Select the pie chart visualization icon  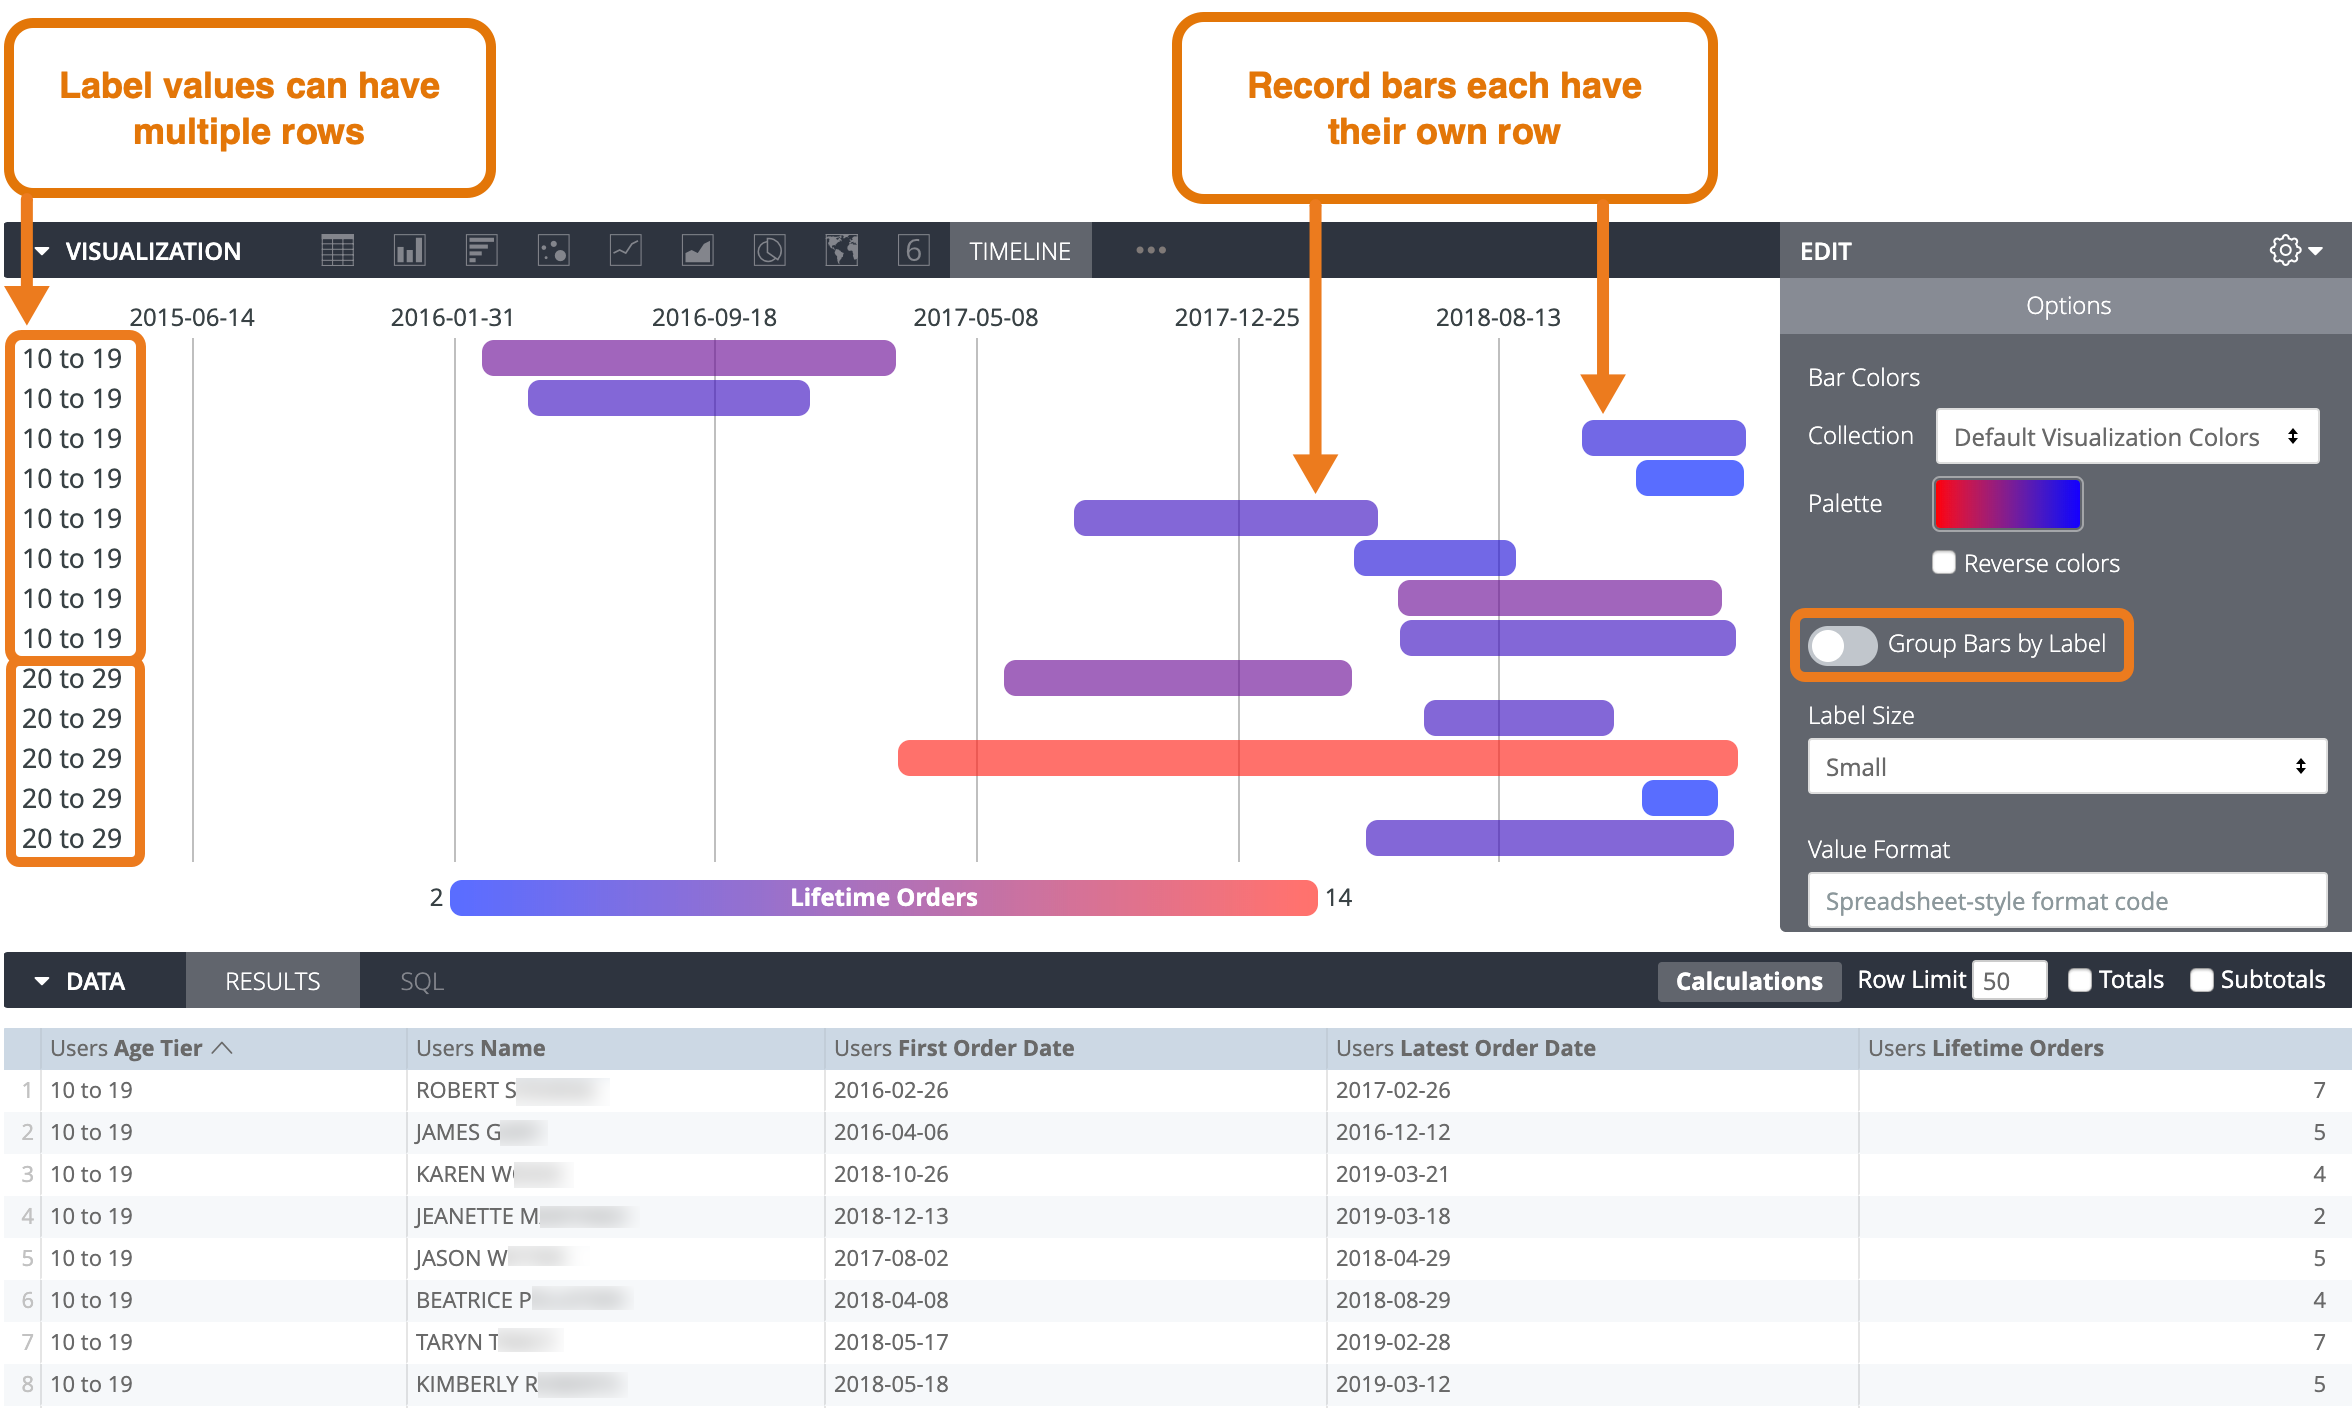(x=769, y=250)
